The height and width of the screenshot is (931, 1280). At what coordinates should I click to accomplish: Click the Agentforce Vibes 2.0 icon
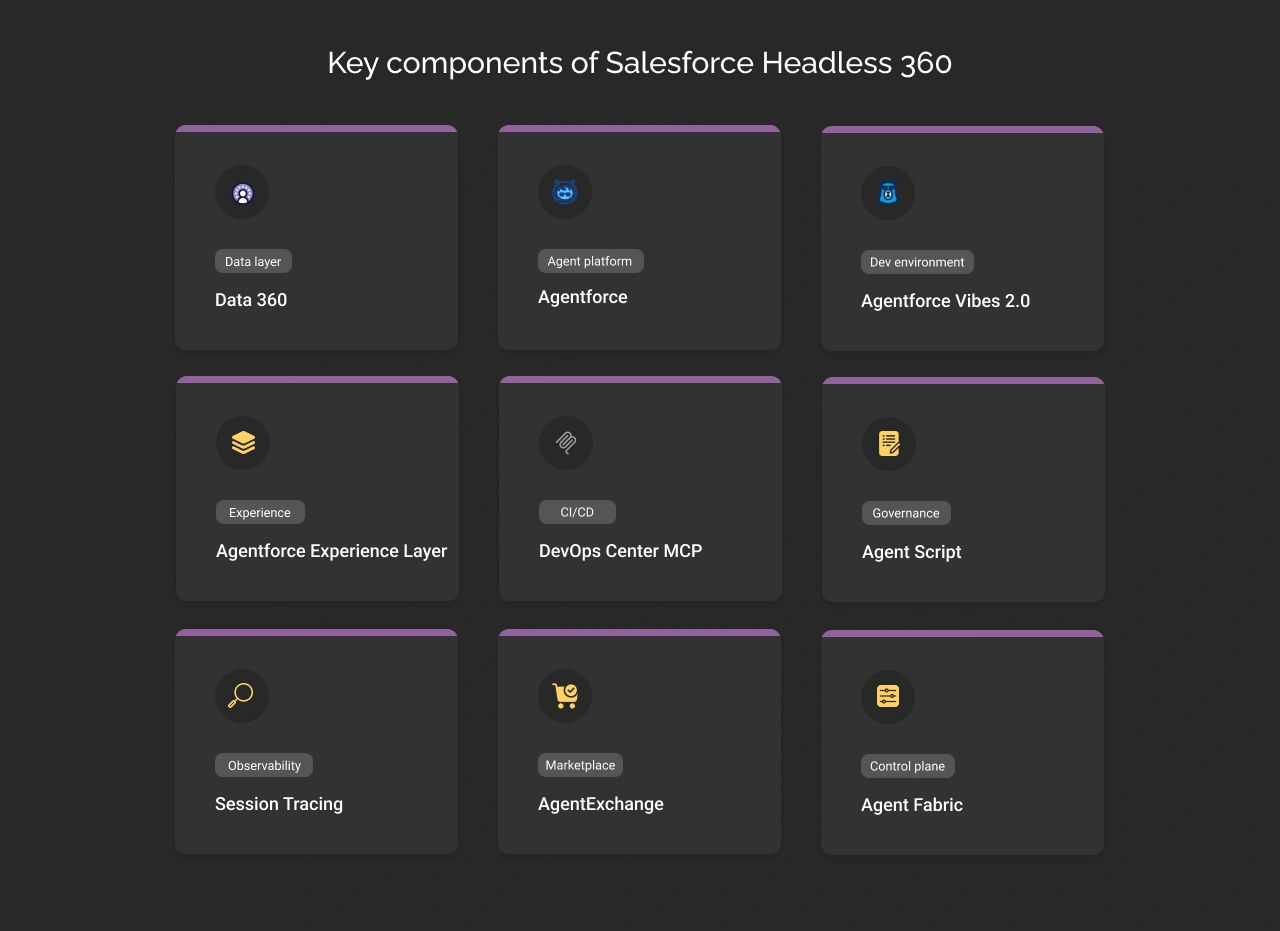coord(888,193)
